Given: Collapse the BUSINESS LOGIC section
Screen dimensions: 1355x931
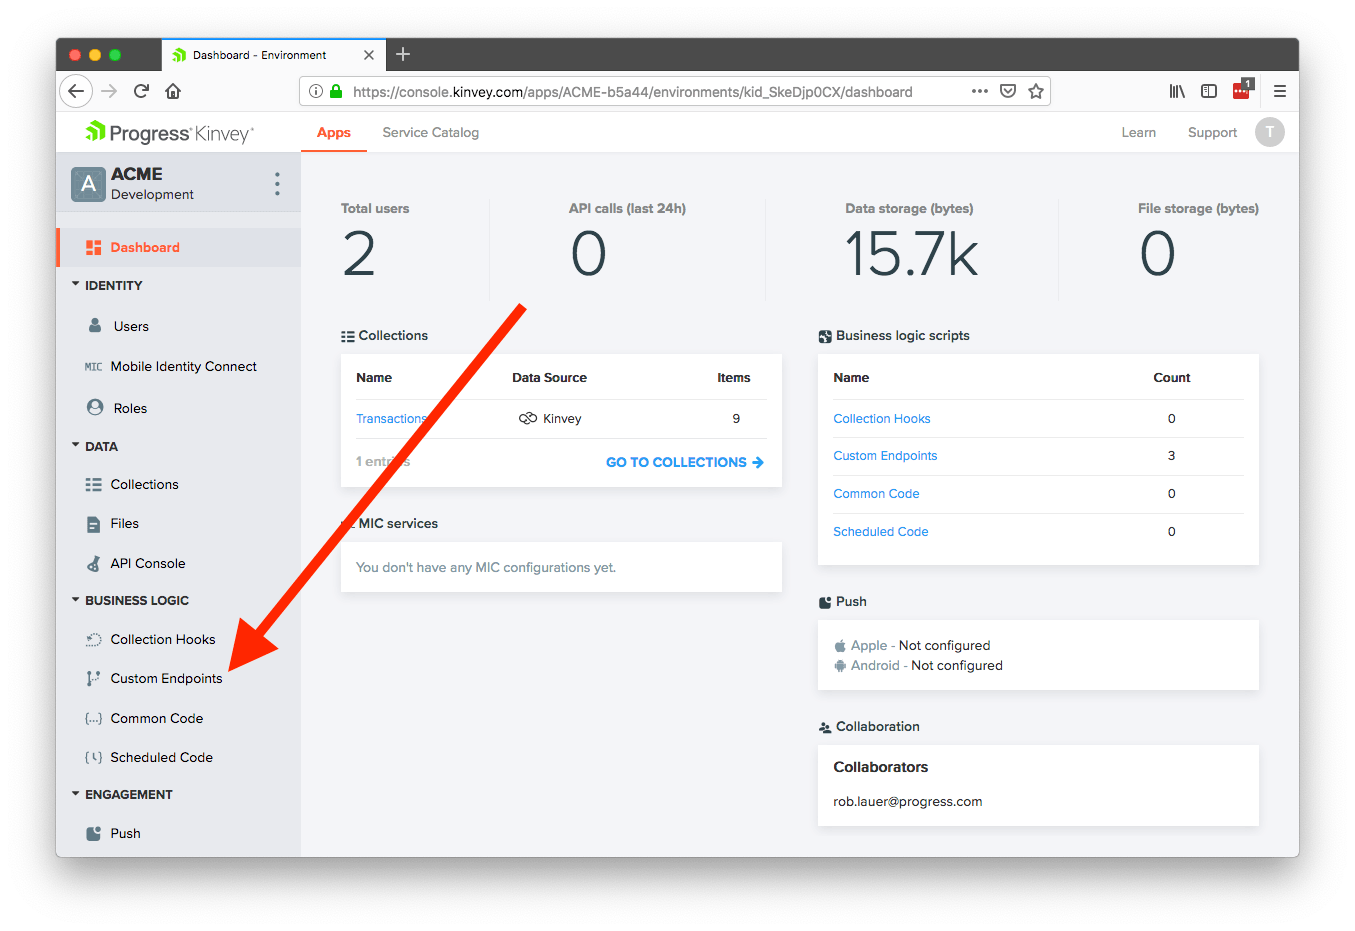Looking at the screenshot, I should click(76, 600).
